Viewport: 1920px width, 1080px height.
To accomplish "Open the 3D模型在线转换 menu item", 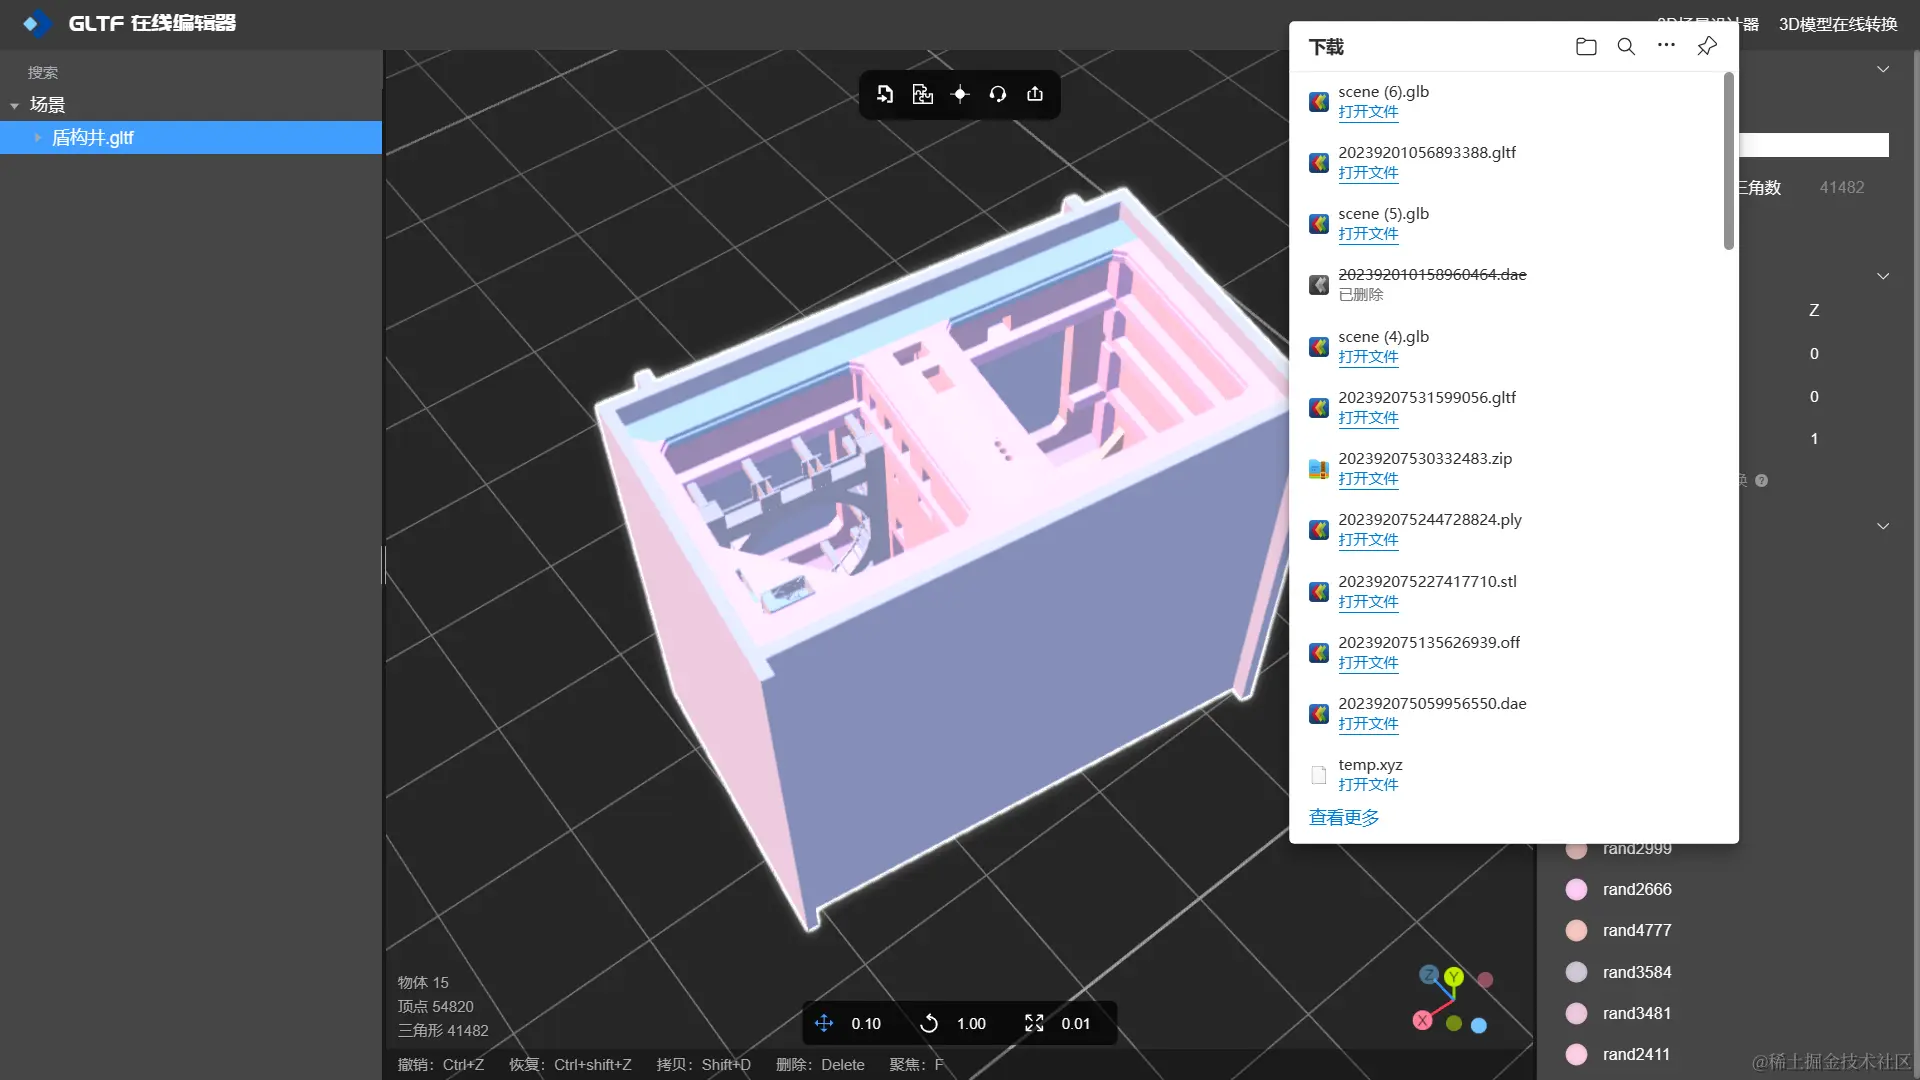I will pos(1838,24).
